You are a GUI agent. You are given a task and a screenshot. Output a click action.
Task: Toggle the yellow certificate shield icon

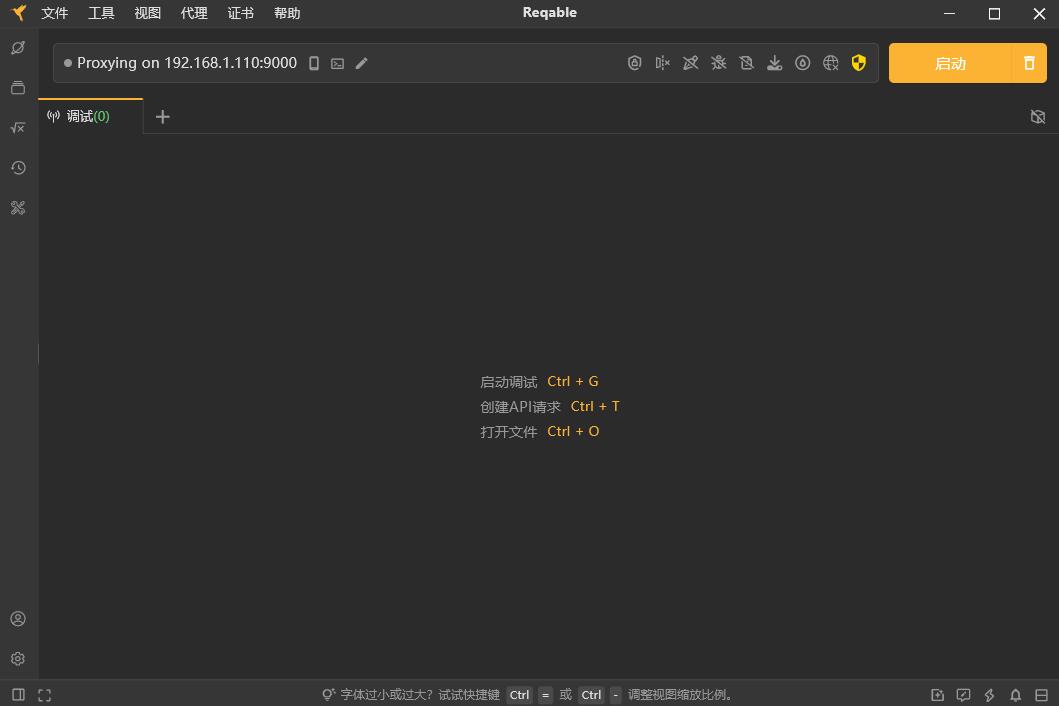[858, 62]
